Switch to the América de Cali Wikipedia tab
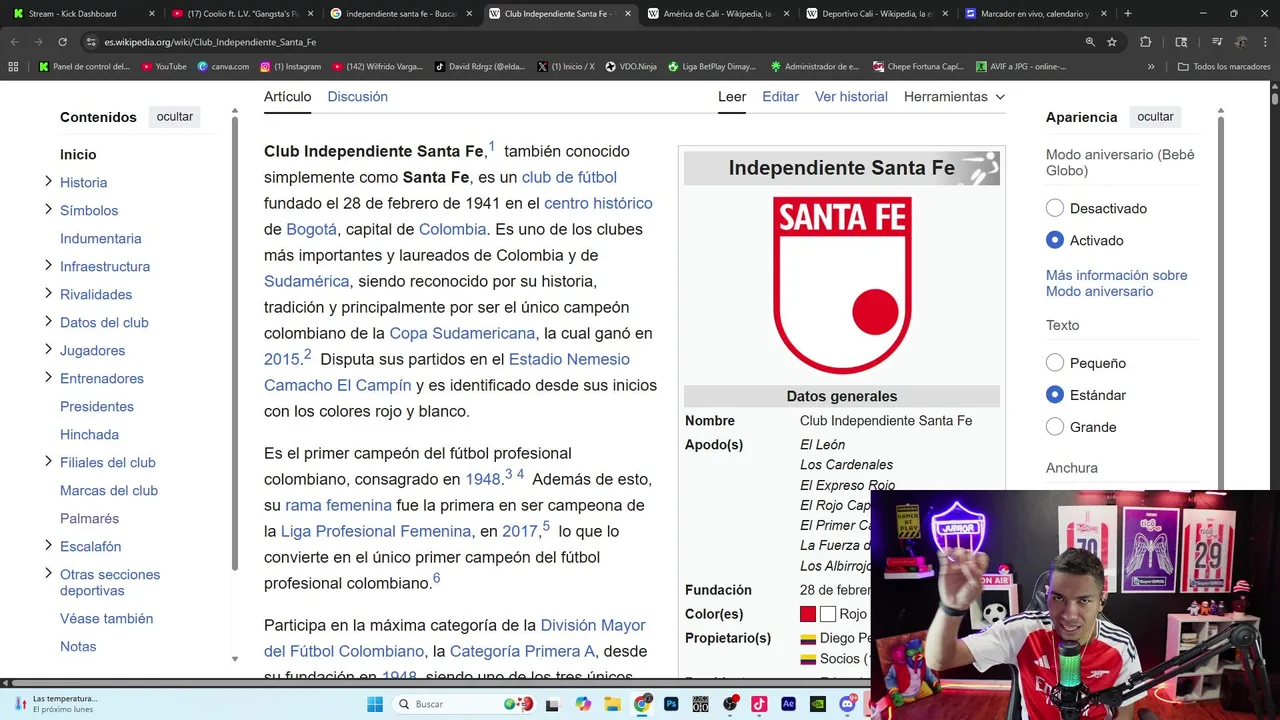Image resolution: width=1280 pixels, height=720 pixels. [717, 14]
